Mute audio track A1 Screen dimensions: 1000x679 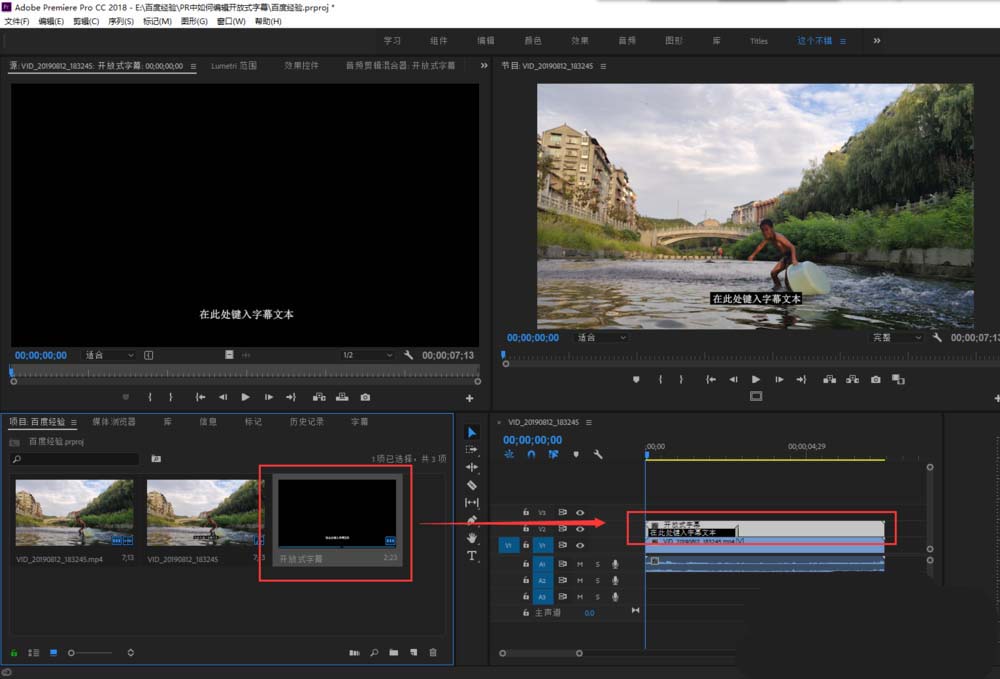(580, 564)
